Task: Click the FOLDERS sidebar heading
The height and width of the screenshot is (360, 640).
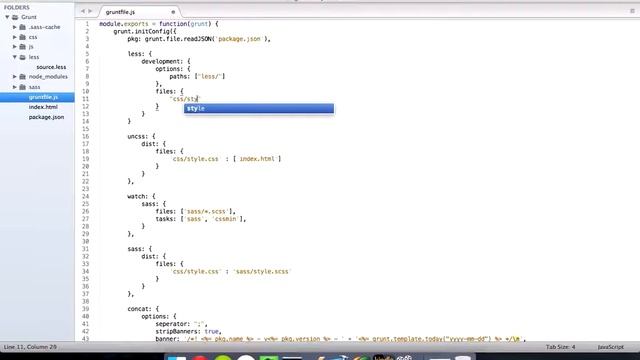Action: click(17, 7)
